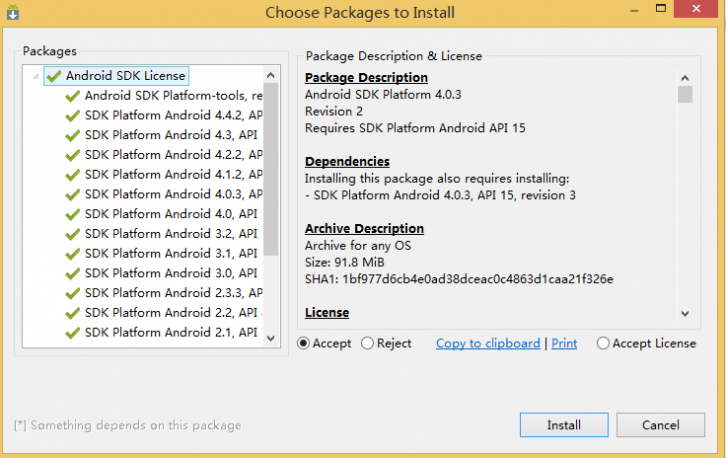Image resolution: width=726 pixels, height=458 pixels.
Task: Click 'Archive for any OS' text
Action: coord(358,245)
